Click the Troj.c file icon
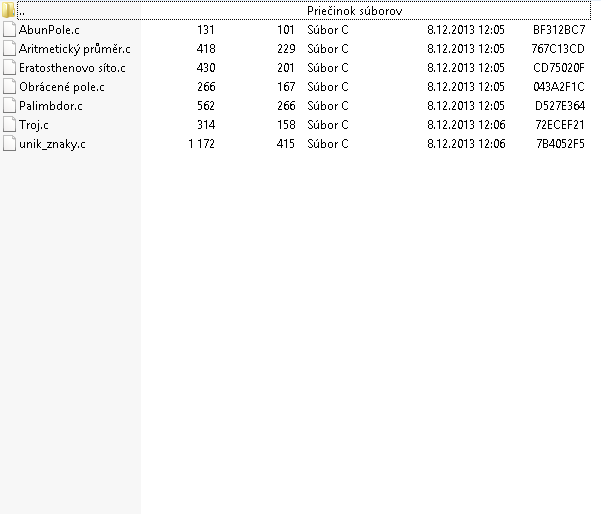Screen dimensions: 601x514 pos(9,125)
